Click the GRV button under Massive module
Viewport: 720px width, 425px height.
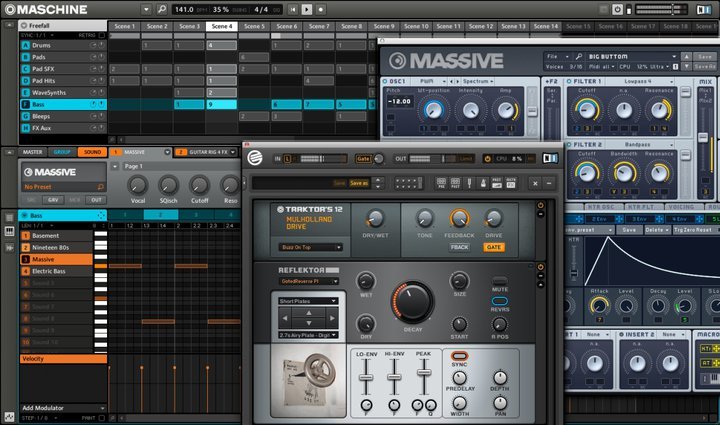pyautogui.click(x=53, y=200)
